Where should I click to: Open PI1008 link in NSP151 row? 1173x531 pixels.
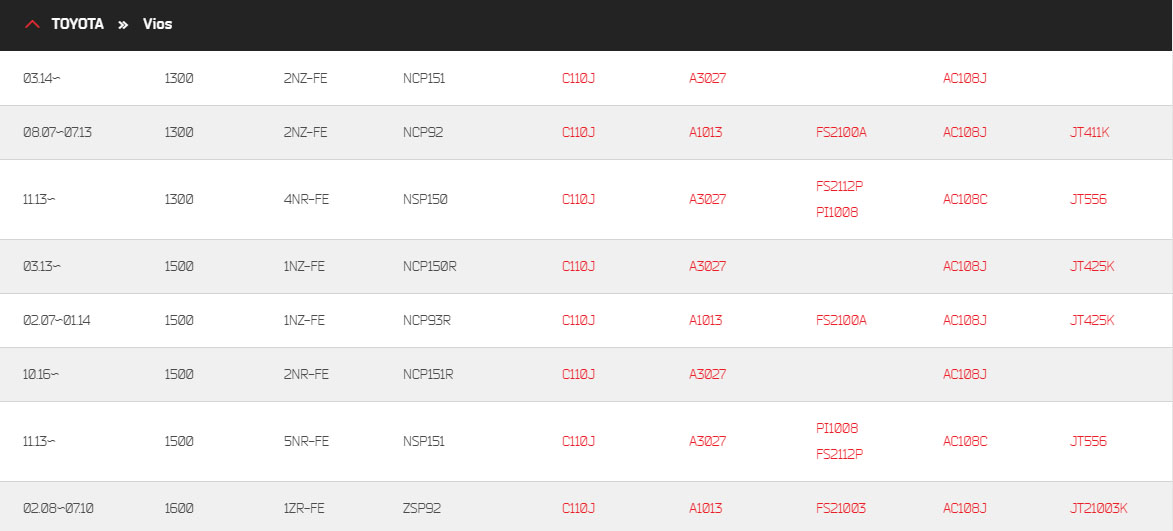click(x=837, y=429)
